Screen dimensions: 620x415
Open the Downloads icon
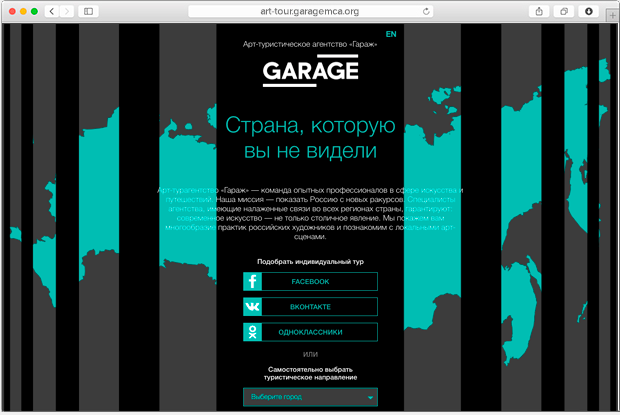[x=589, y=11]
